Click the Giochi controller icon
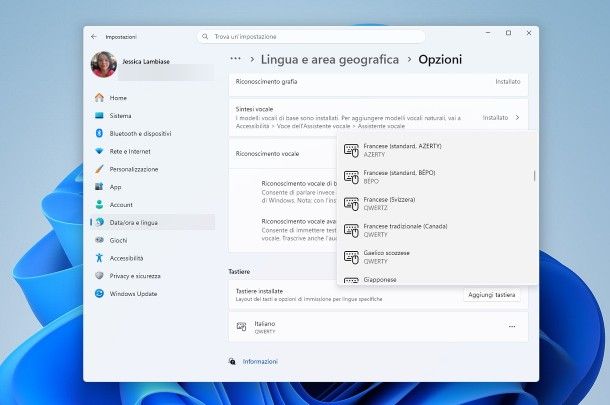Viewport: 610px width, 405px height. [100, 240]
